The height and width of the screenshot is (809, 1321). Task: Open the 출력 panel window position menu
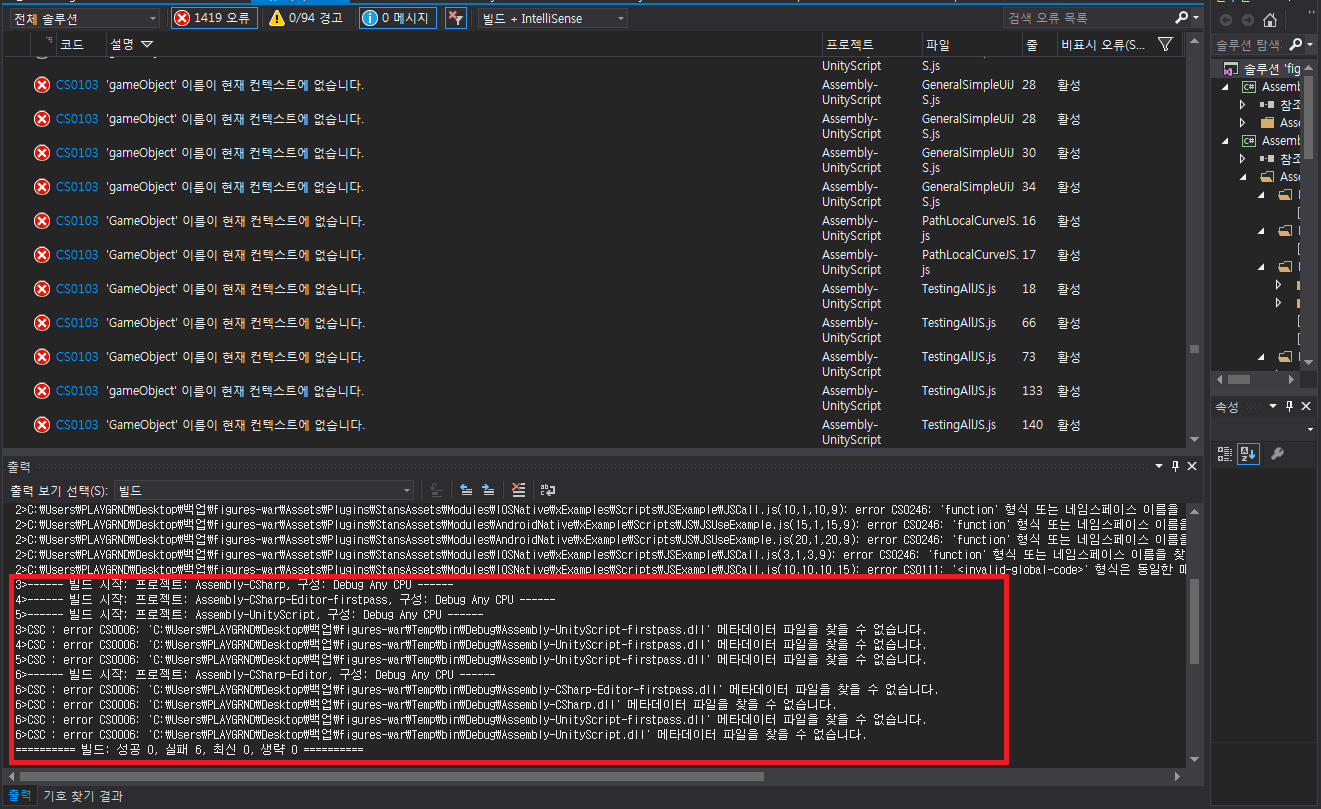(1160, 467)
